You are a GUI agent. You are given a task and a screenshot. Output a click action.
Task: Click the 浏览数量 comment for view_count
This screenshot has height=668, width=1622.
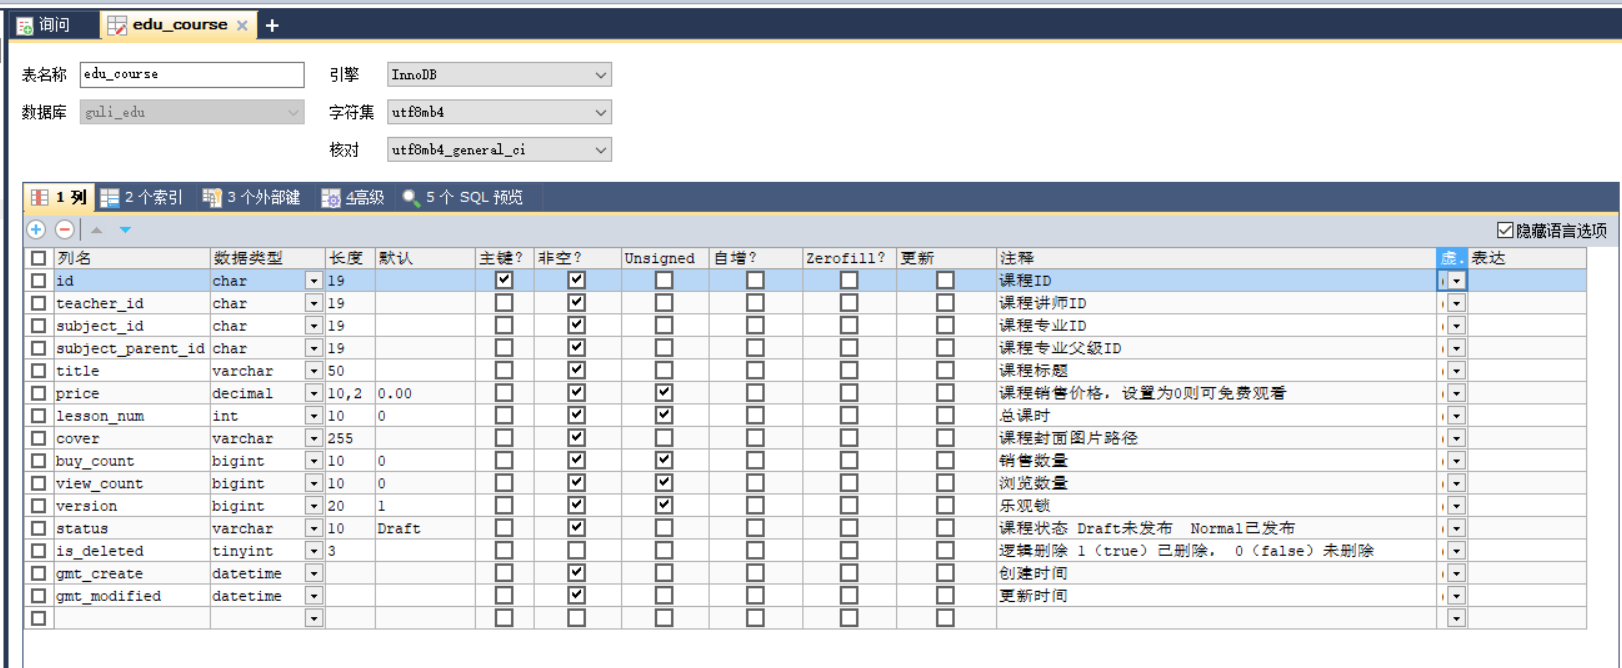point(1216,483)
